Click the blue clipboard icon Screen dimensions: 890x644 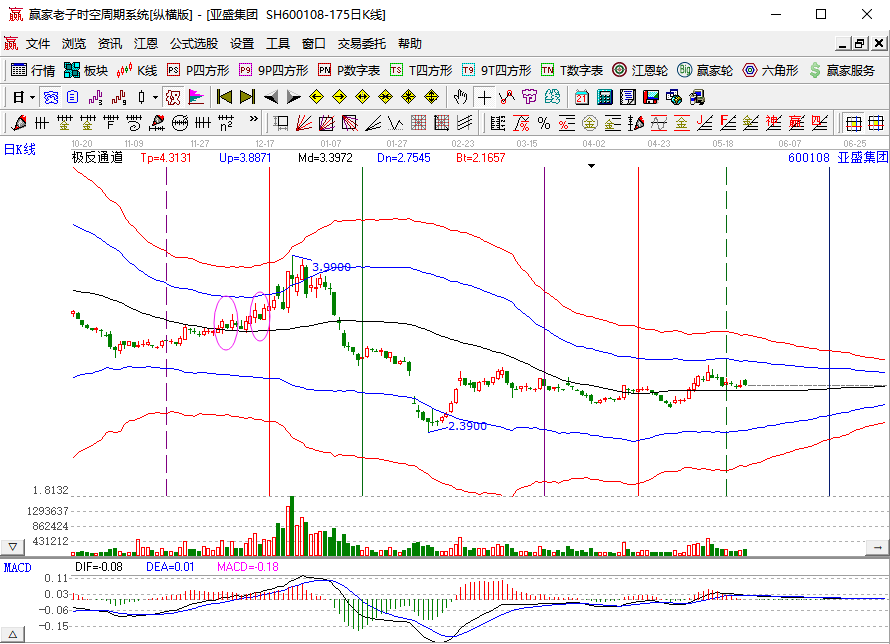point(73,98)
